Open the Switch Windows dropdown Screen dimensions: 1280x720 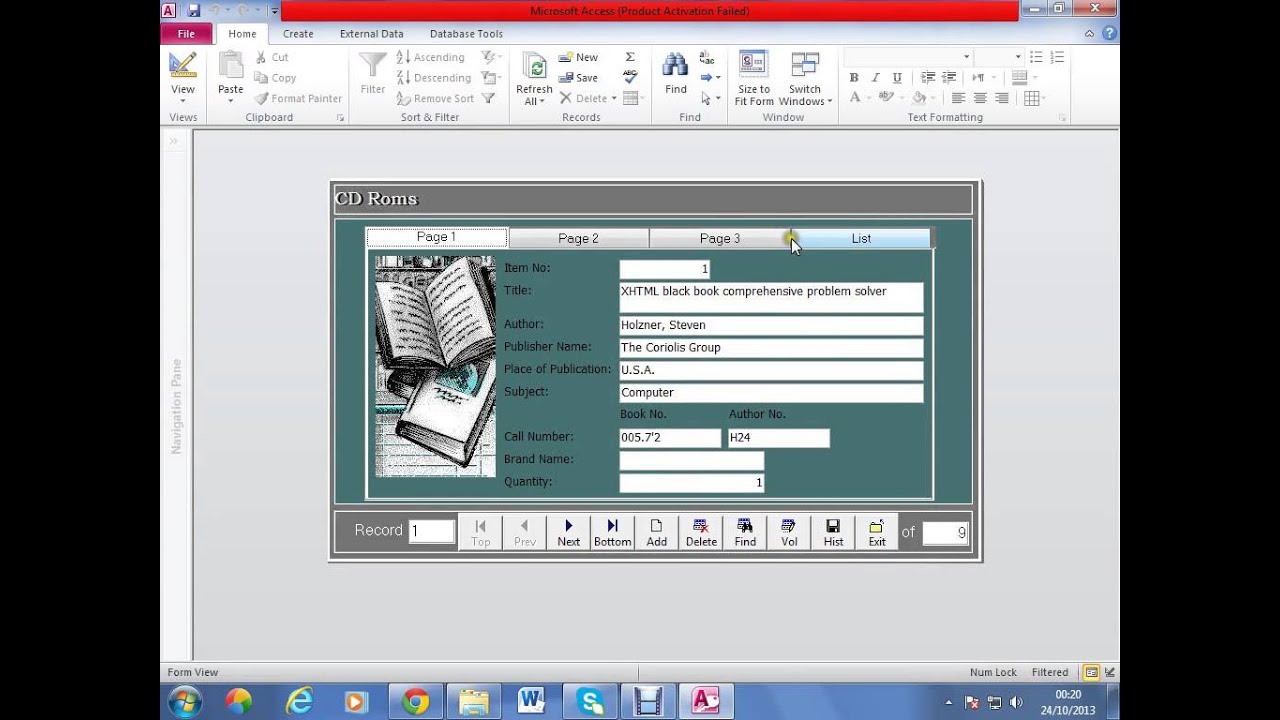coord(804,78)
